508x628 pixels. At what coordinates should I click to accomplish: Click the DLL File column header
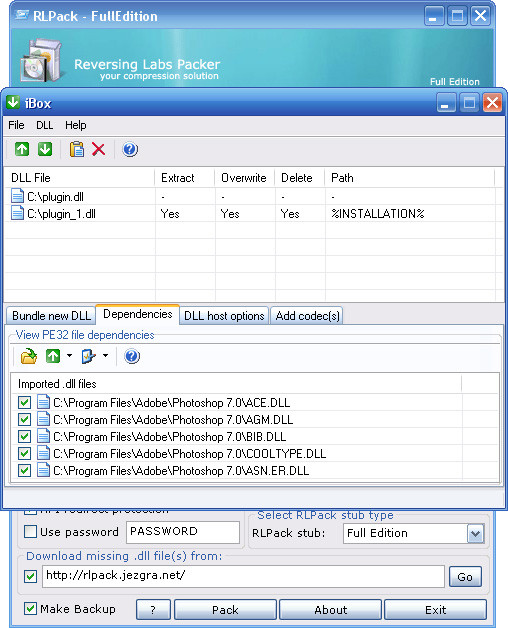(x=79, y=177)
